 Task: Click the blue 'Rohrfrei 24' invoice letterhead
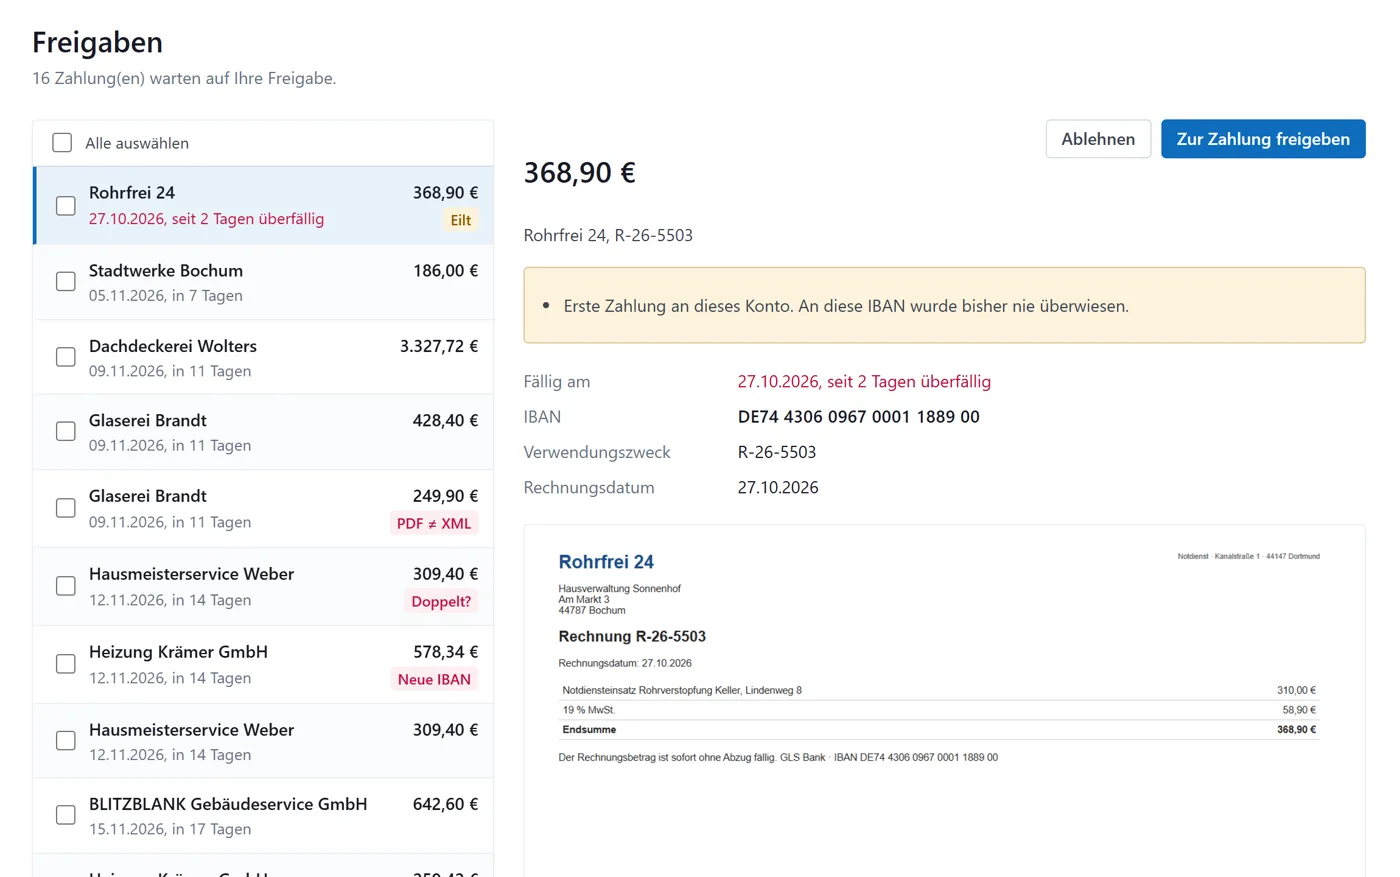tap(606, 562)
